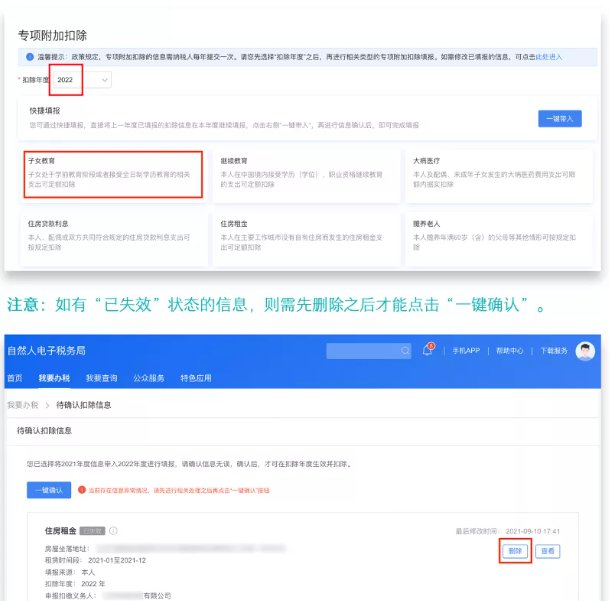The width and height of the screenshot is (610, 601).
Task: Click the 已失效 status tag on 住房租金
Action: pos(92,531)
